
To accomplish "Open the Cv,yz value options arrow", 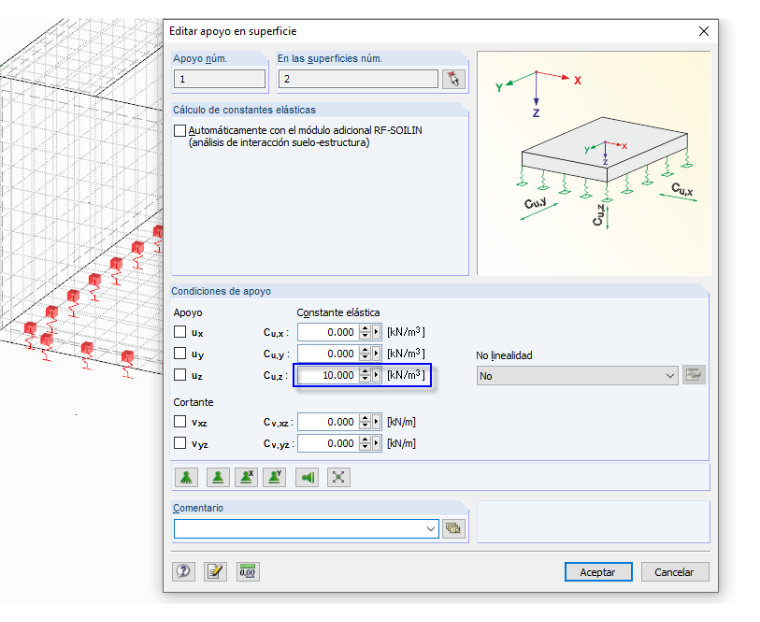I will (376, 443).
